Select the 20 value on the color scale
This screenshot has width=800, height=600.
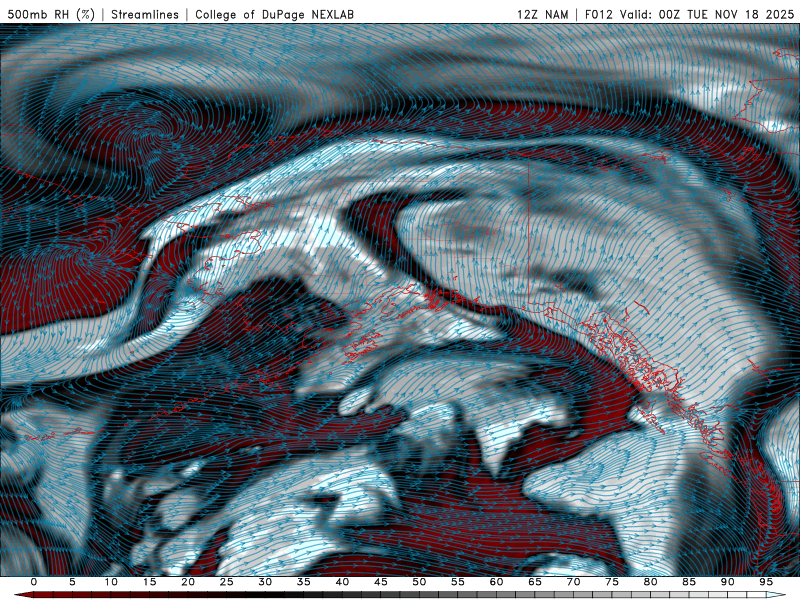tap(188, 582)
